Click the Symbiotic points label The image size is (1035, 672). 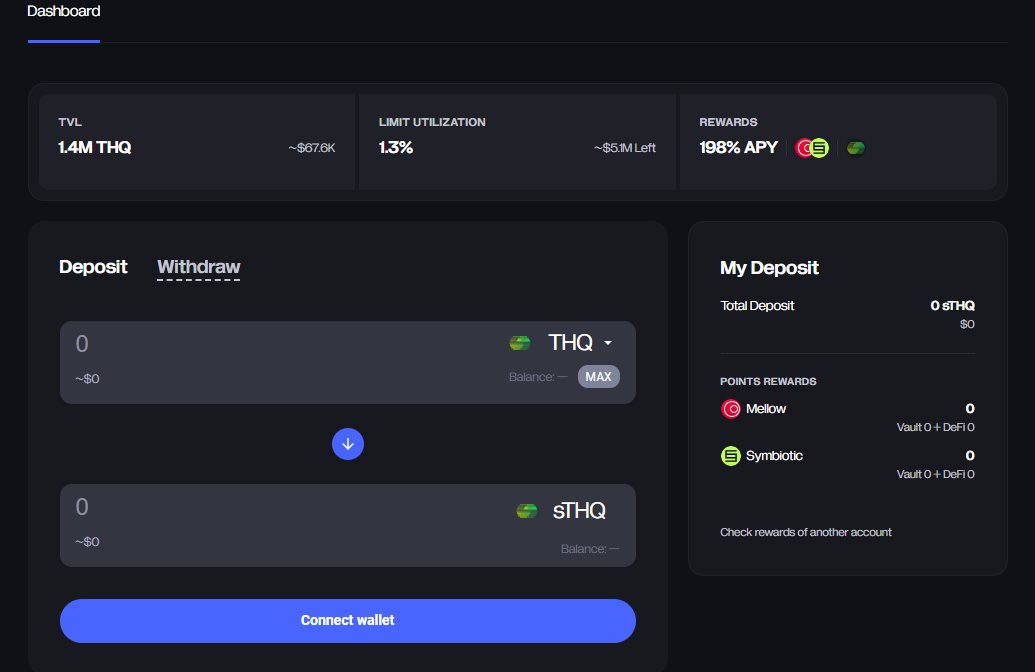pyautogui.click(x=774, y=455)
